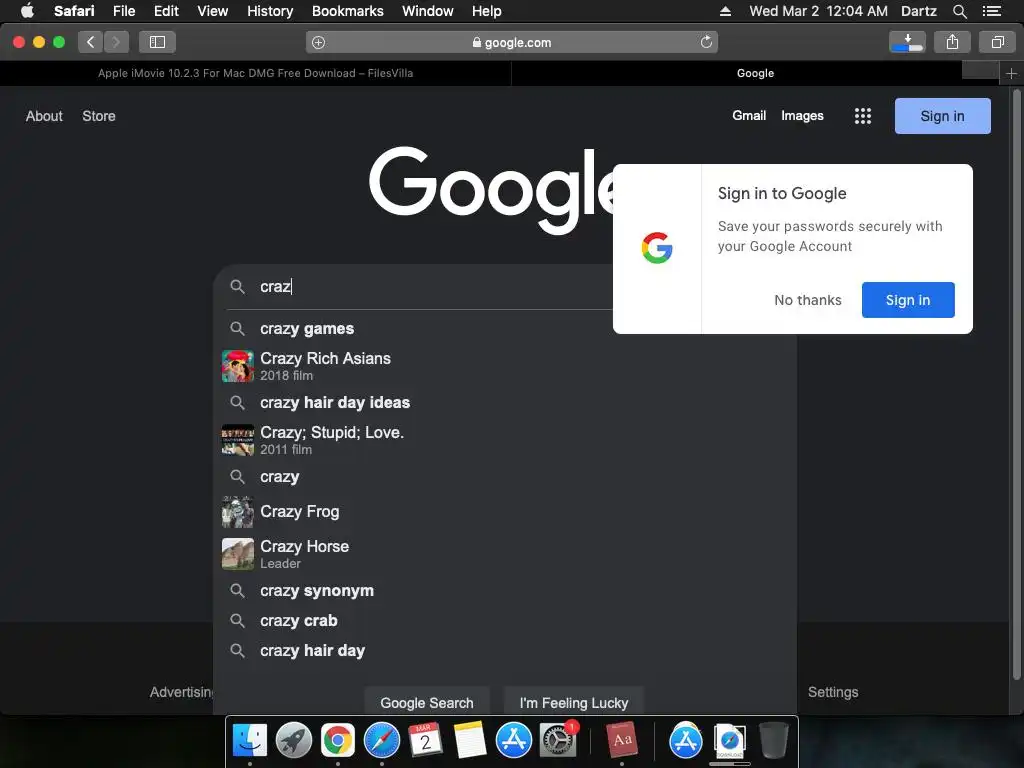Open the Edit menu
Viewport: 1024px width, 768px height.
(166, 11)
